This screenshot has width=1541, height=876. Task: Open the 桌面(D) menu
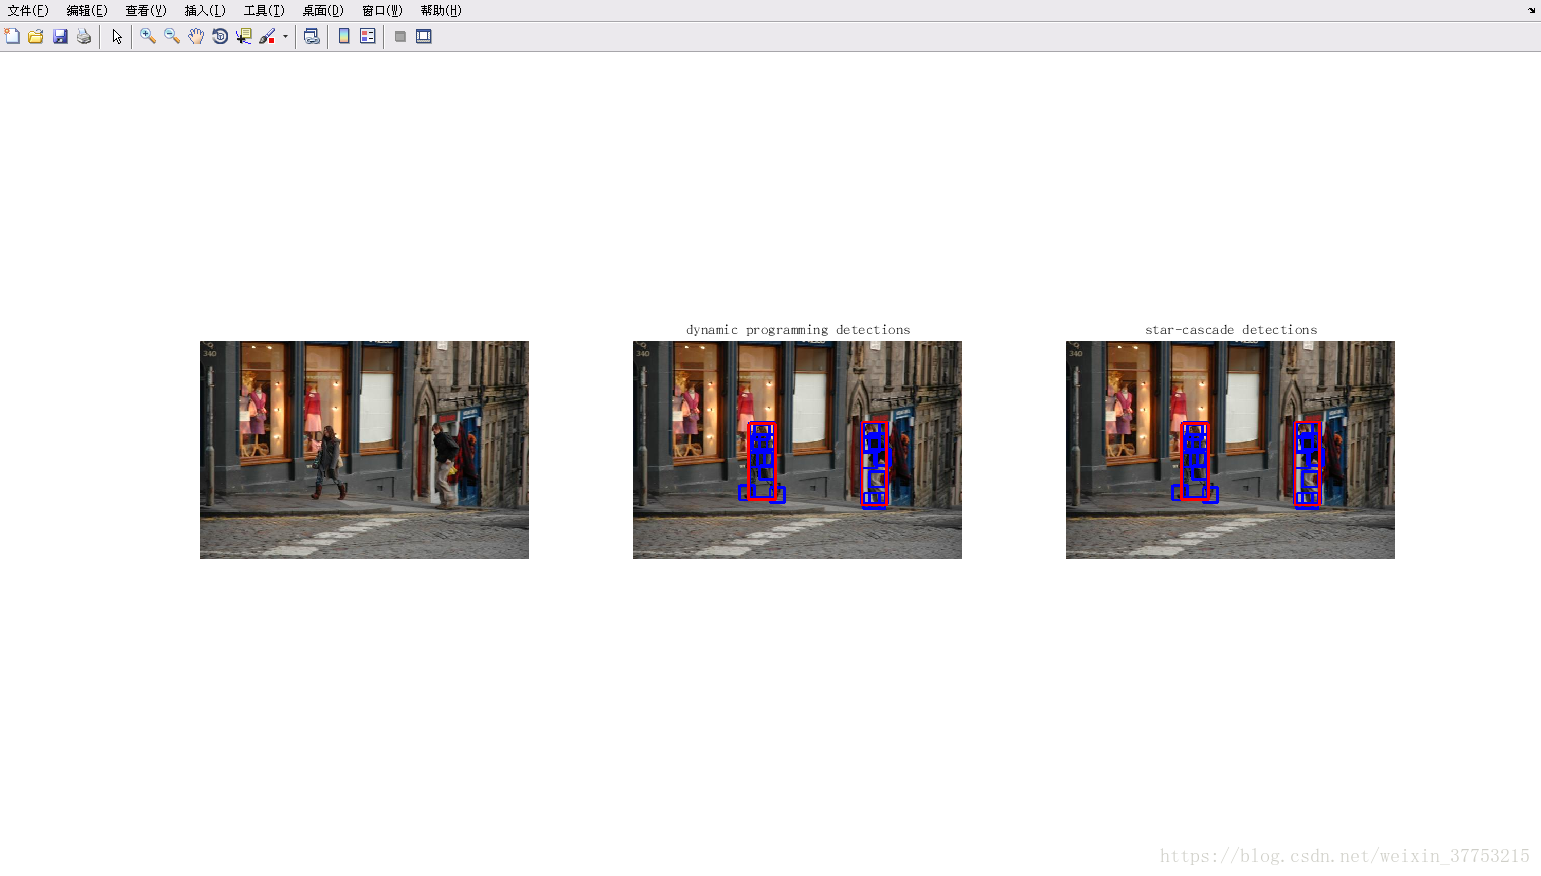[323, 11]
